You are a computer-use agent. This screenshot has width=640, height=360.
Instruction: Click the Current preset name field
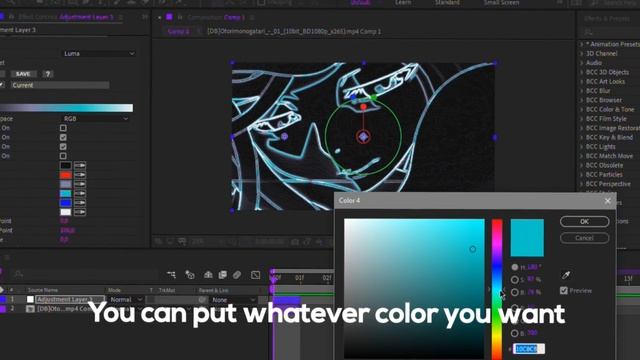(60, 85)
